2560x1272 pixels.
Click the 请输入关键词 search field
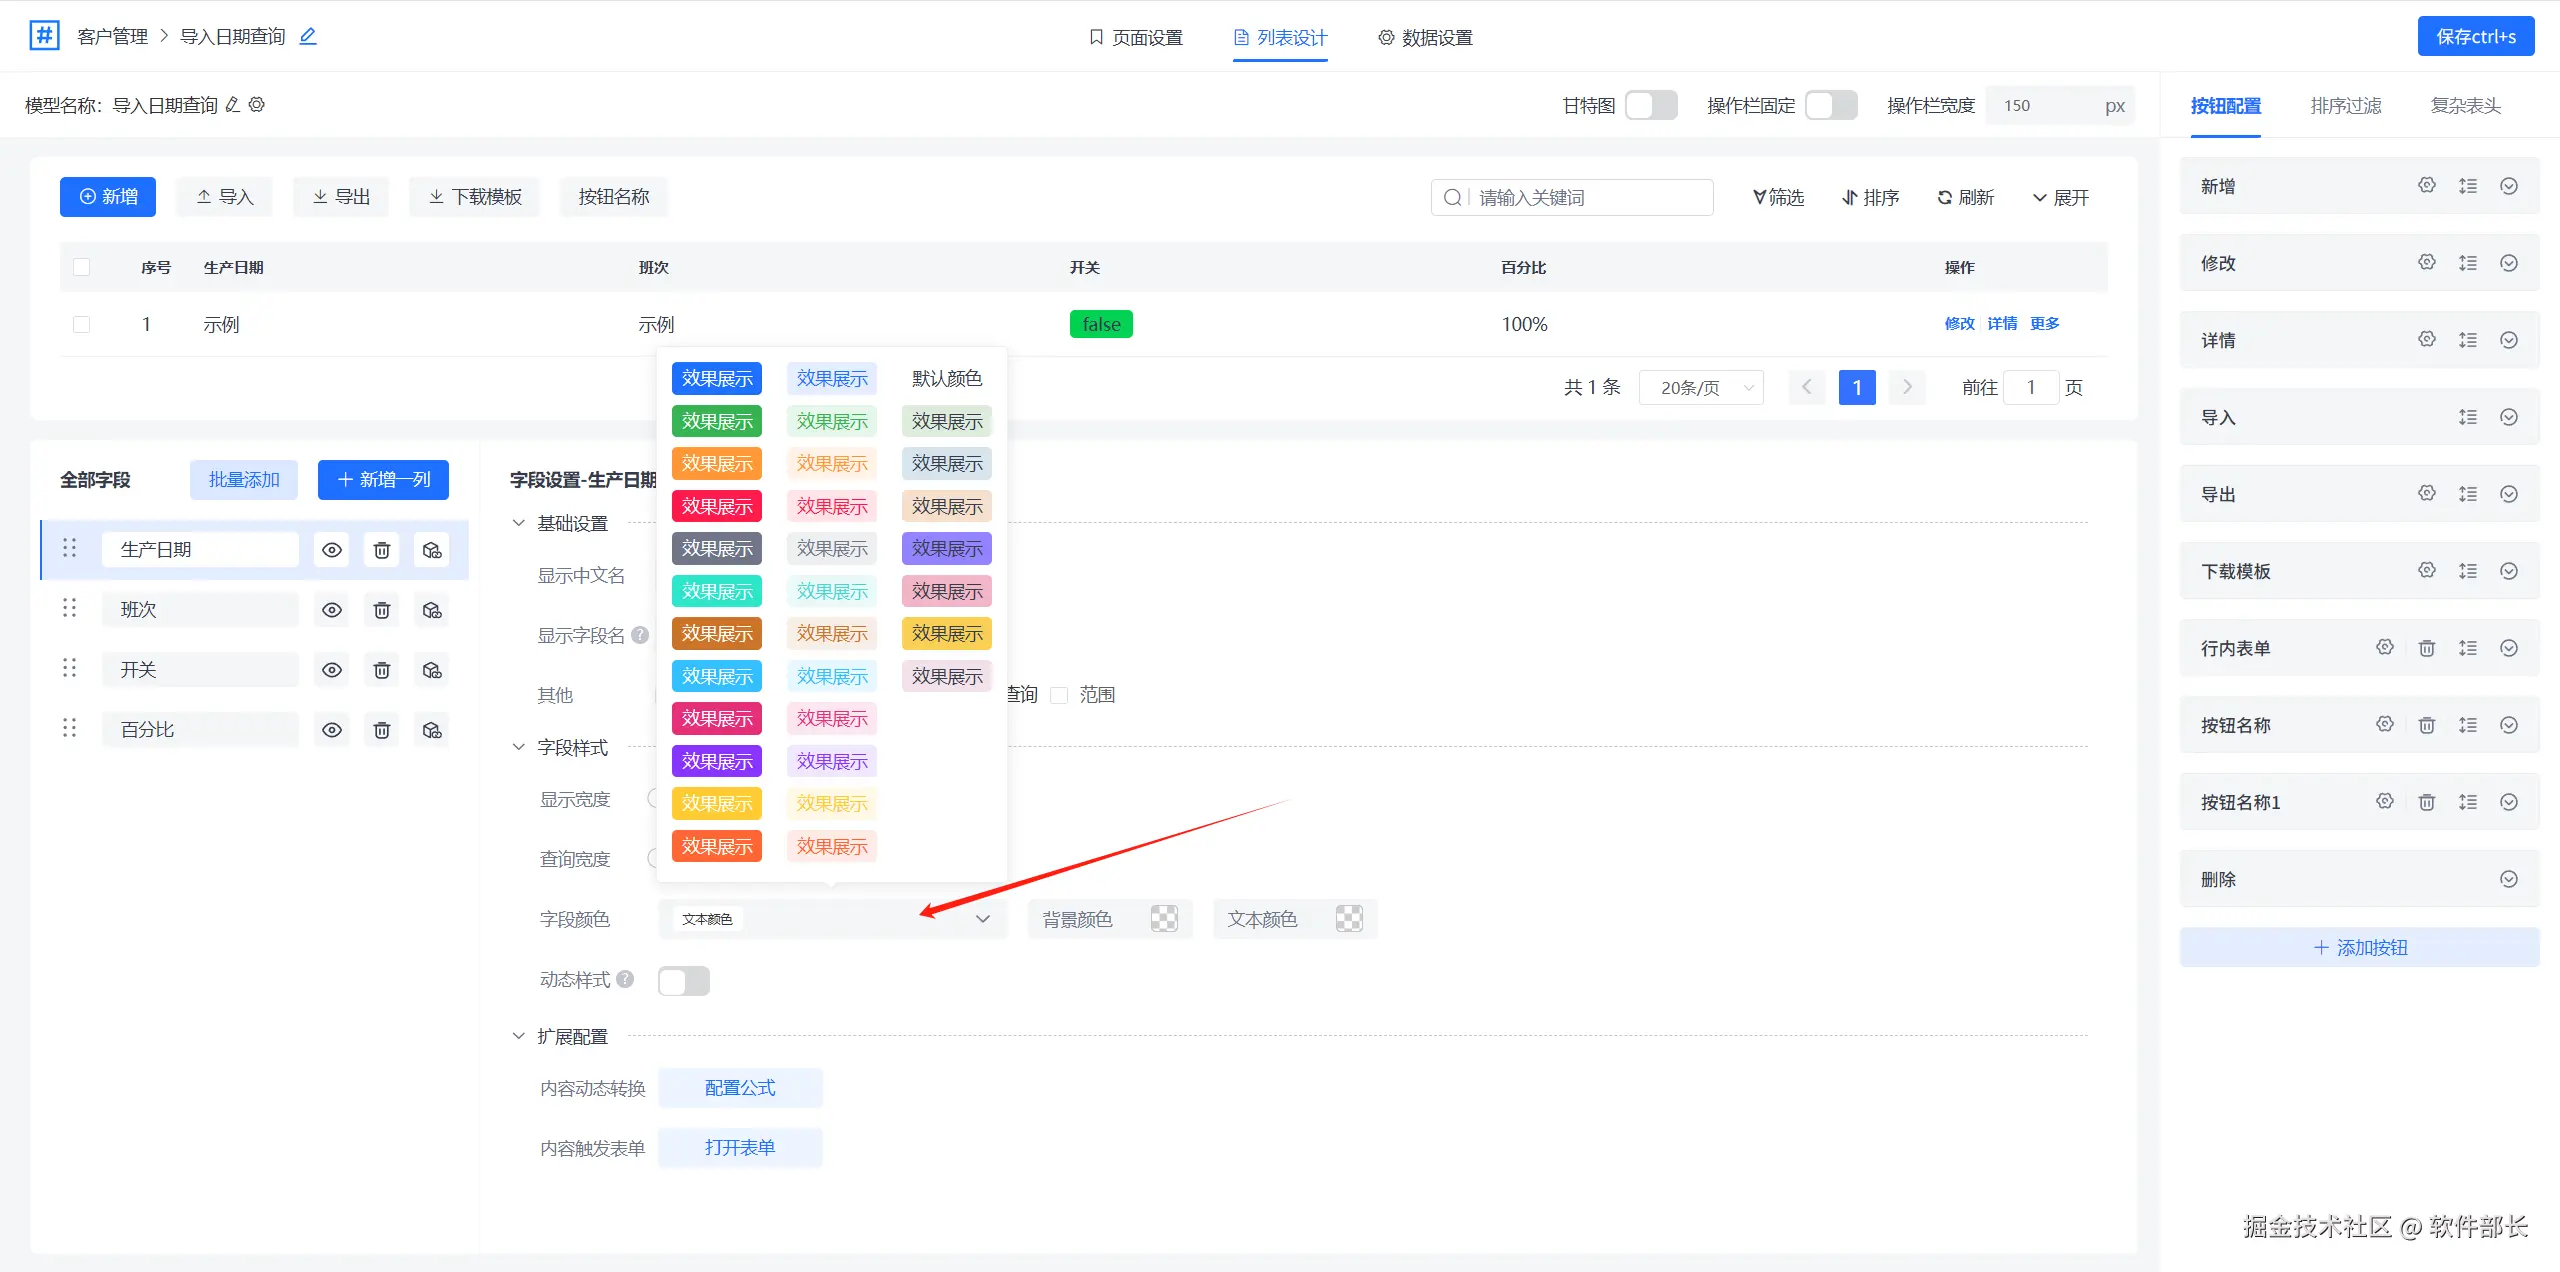pos(1590,198)
